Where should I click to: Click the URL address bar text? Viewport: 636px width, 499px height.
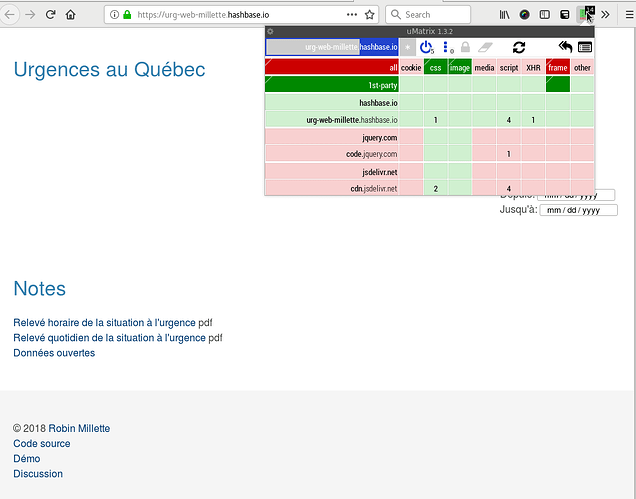tap(203, 15)
